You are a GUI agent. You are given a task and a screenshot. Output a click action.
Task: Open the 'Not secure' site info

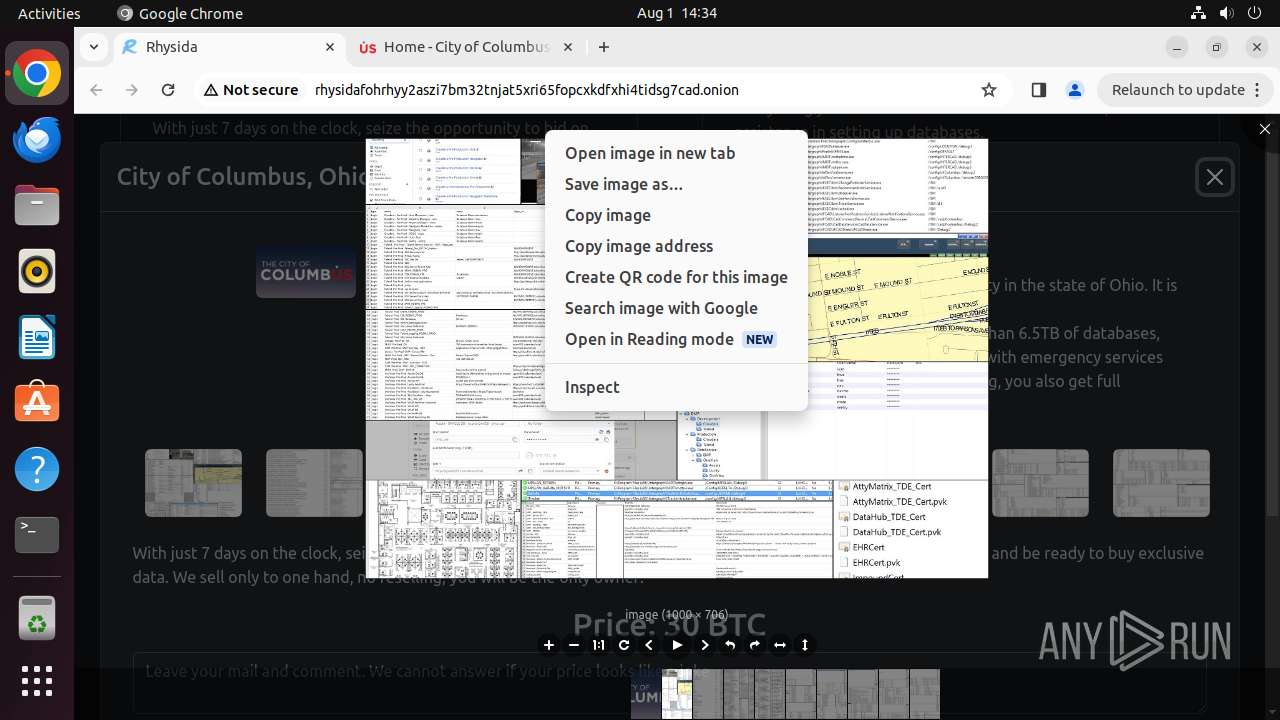point(251,90)
